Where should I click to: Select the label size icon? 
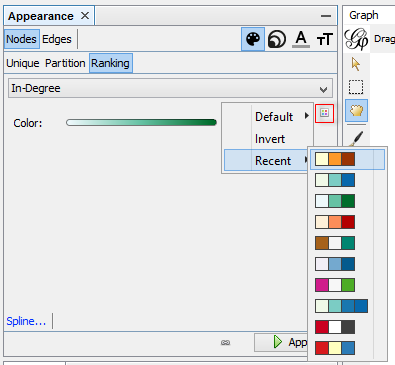point(324,39)
